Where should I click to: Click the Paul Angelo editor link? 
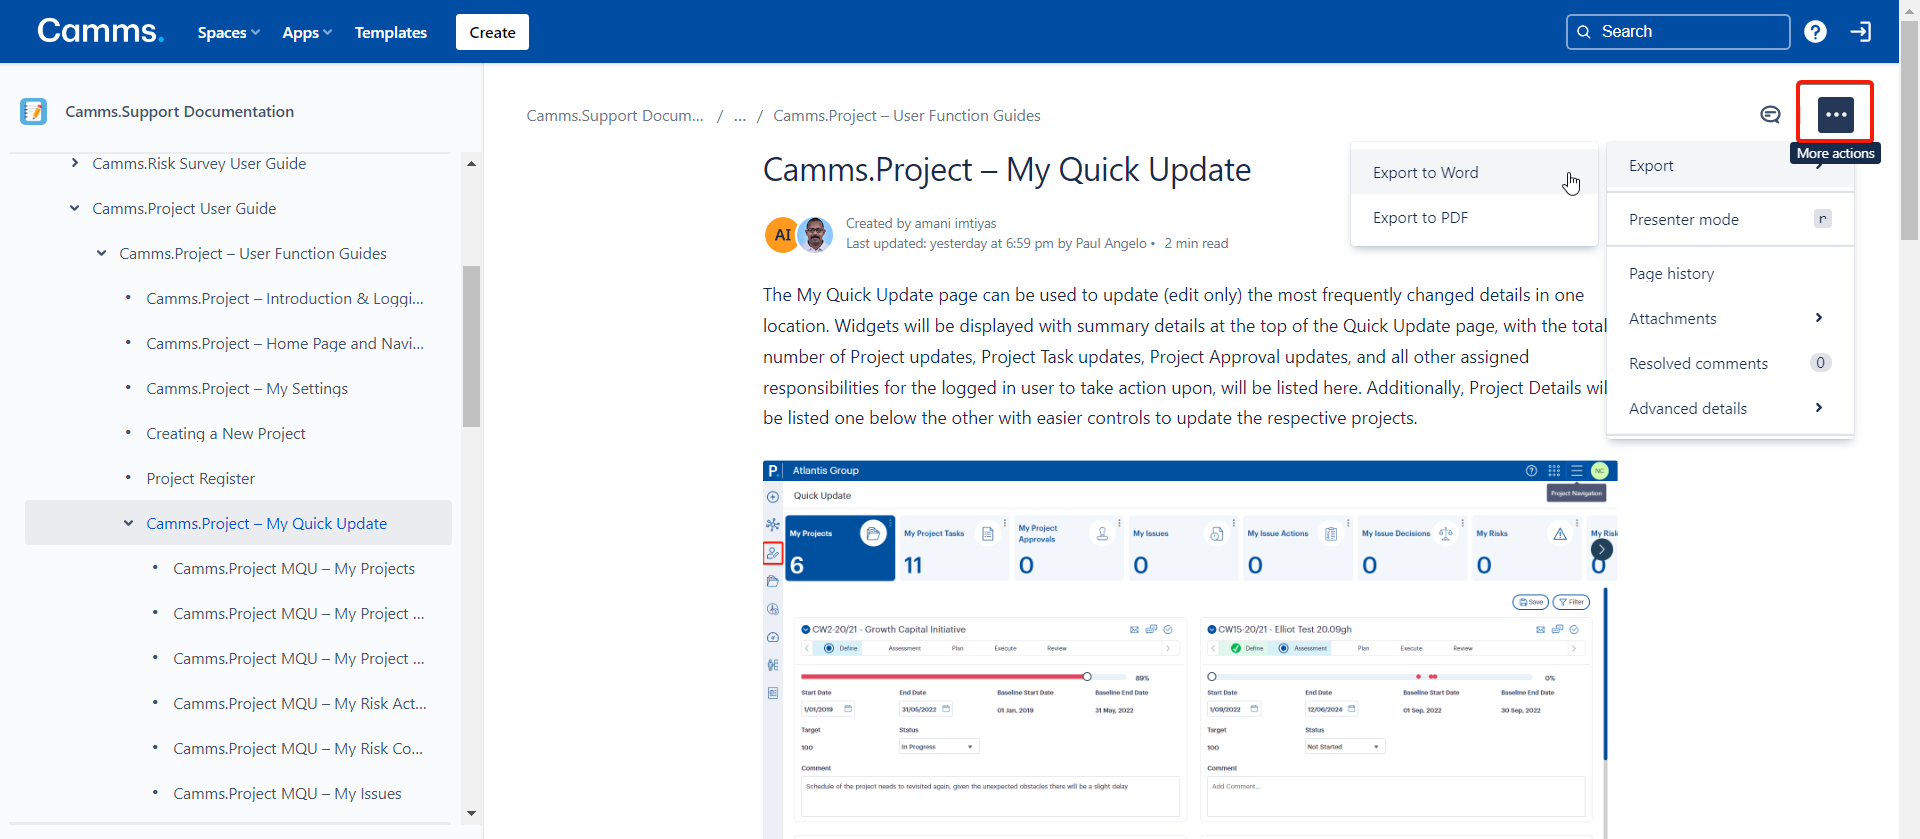[1111, 243]
